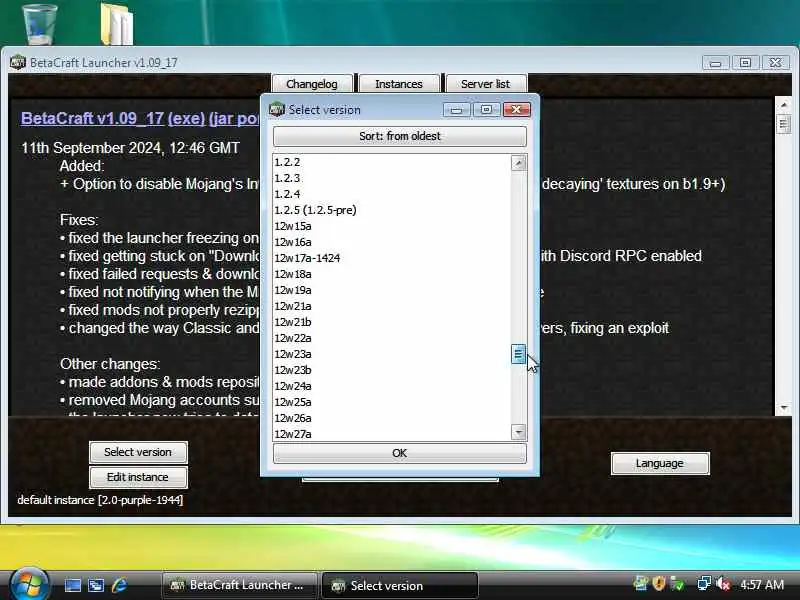Click the network tray icon
This screenshot has height=600, width=800.
[x=704, y=583]
